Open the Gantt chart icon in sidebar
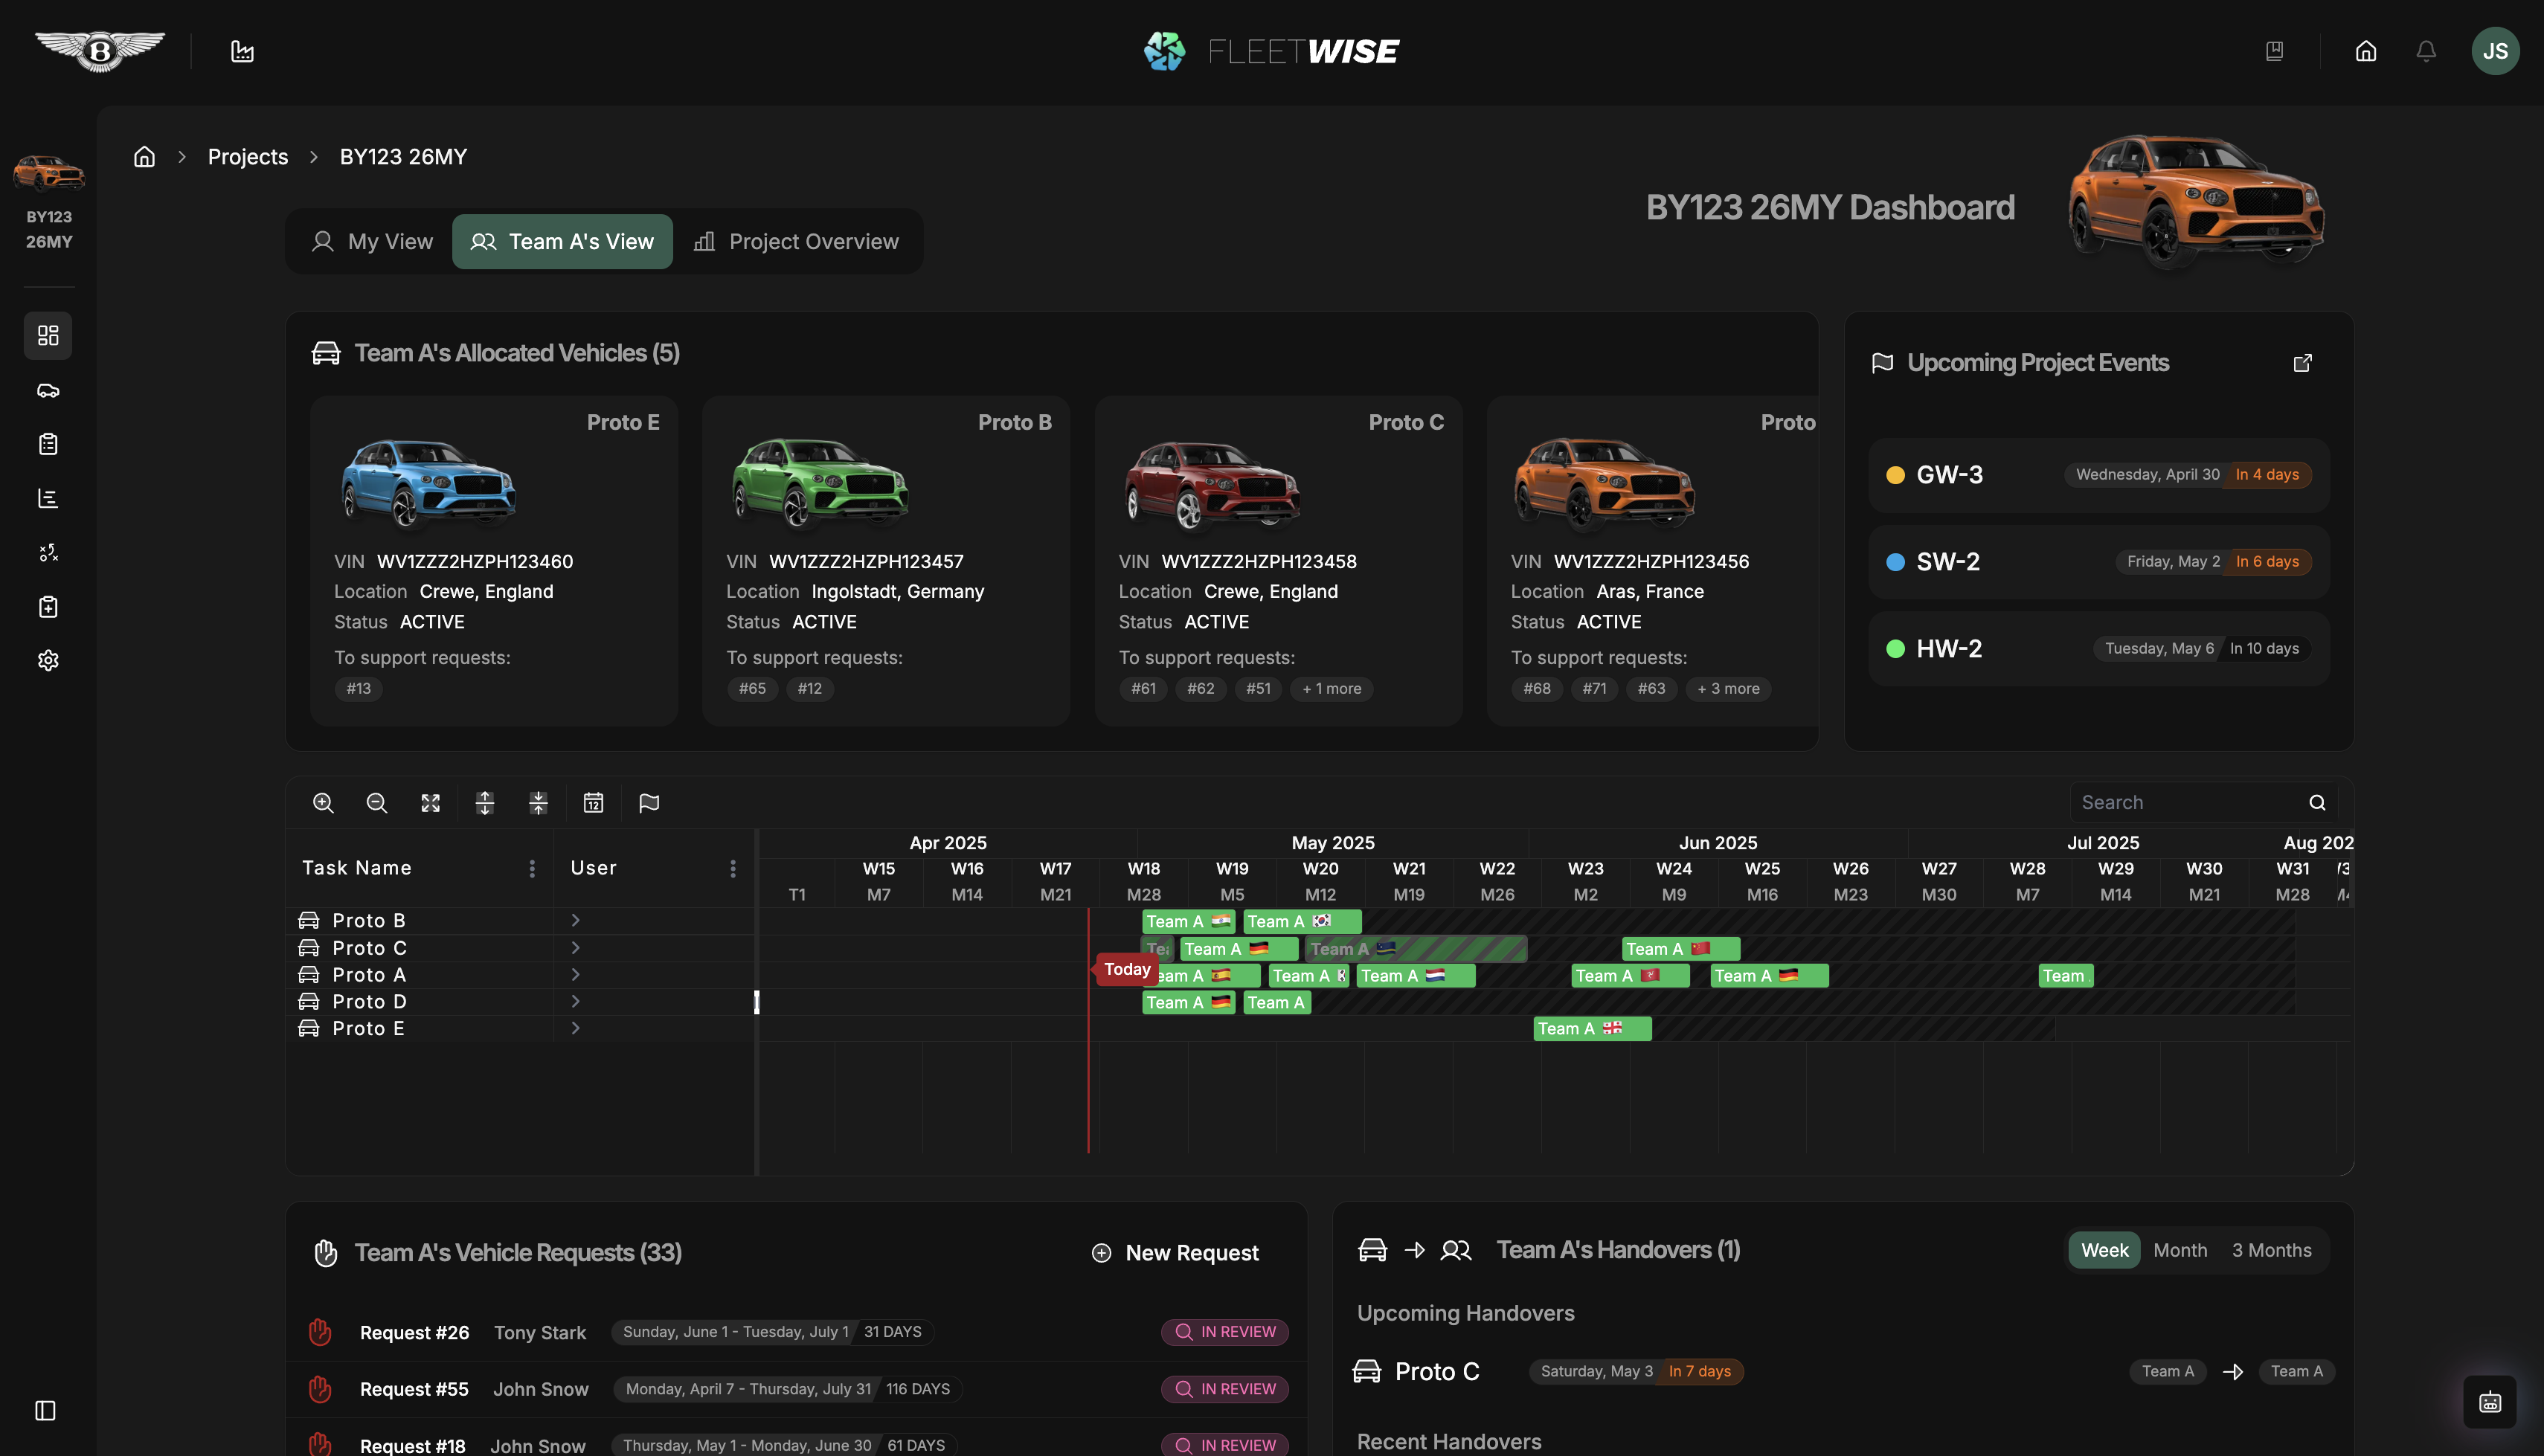This screenshot has height=1456, width=2544. click(x=48, y=498)
